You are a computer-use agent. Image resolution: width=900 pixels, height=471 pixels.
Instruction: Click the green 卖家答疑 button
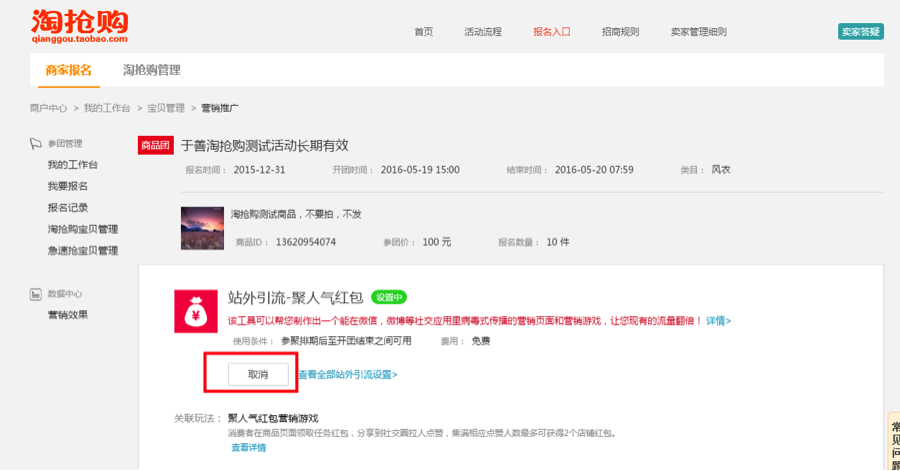[860, 32]
